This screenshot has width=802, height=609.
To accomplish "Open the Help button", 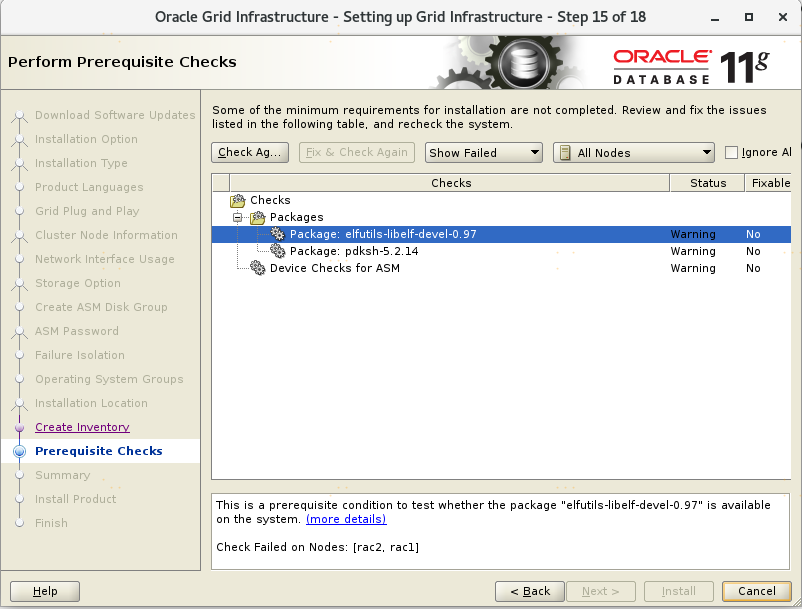I will coord(45,591).
